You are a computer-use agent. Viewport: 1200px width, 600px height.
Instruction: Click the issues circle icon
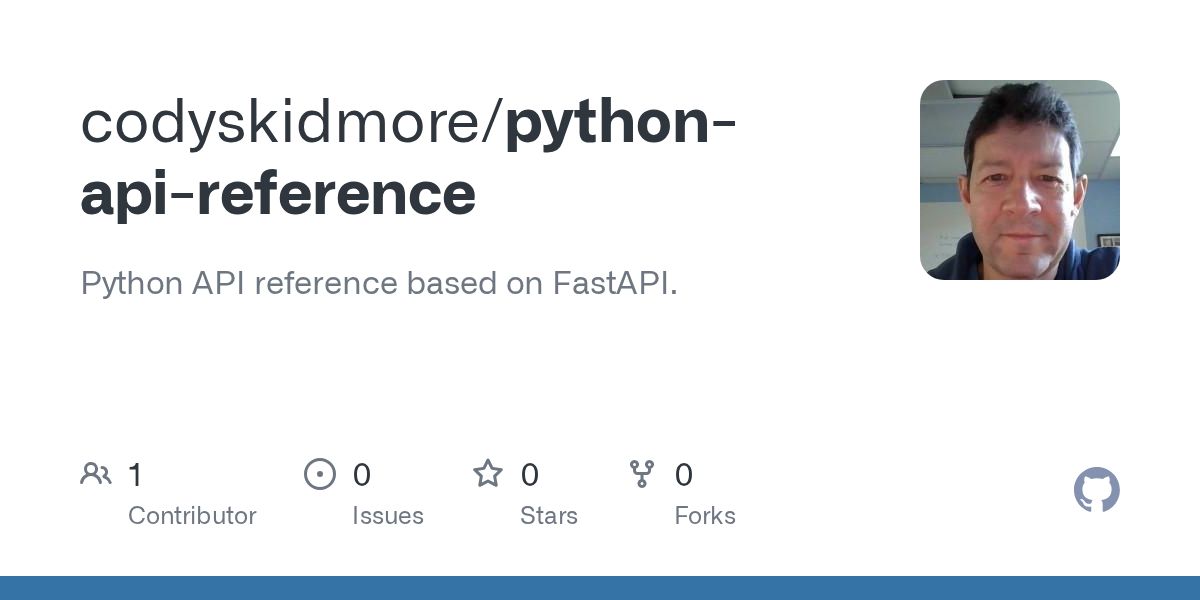pos(320,474)
